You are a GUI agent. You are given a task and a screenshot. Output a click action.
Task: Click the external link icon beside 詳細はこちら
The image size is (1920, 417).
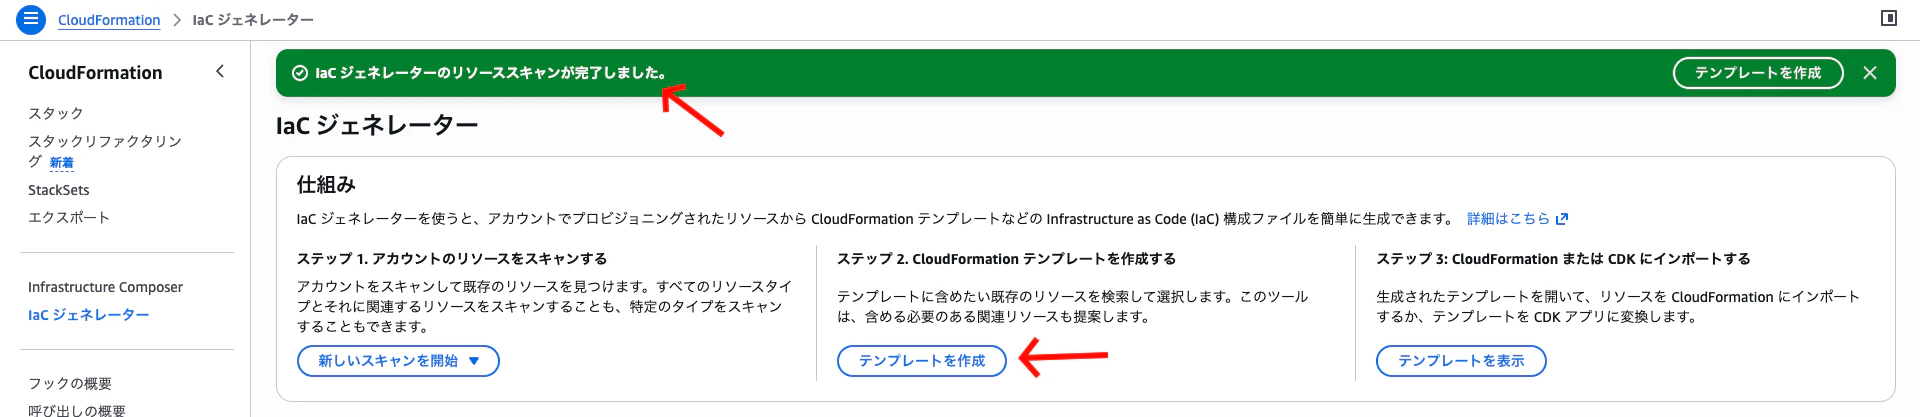point(1562,219)
